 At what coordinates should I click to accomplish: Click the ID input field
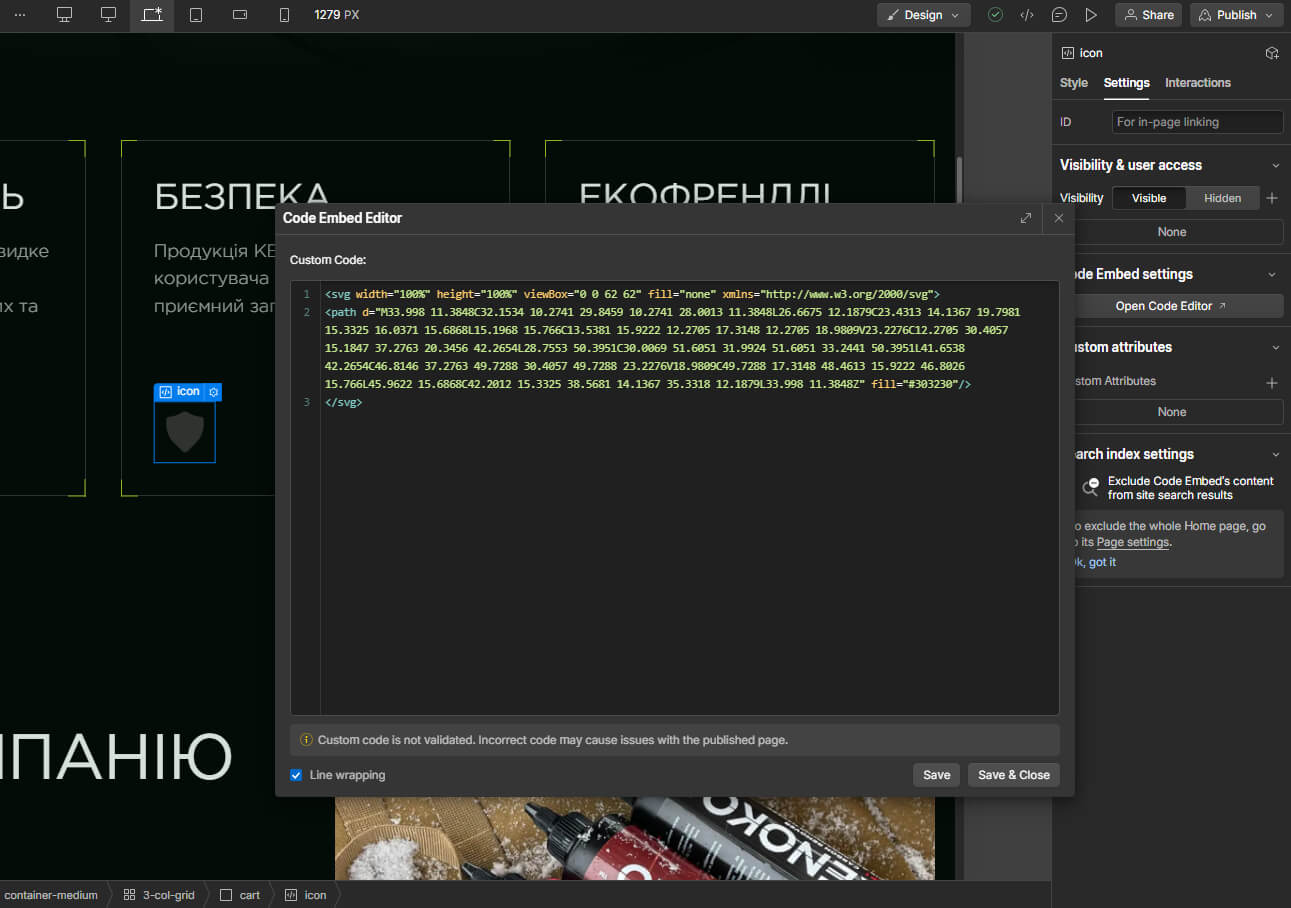pos(1197,122)
